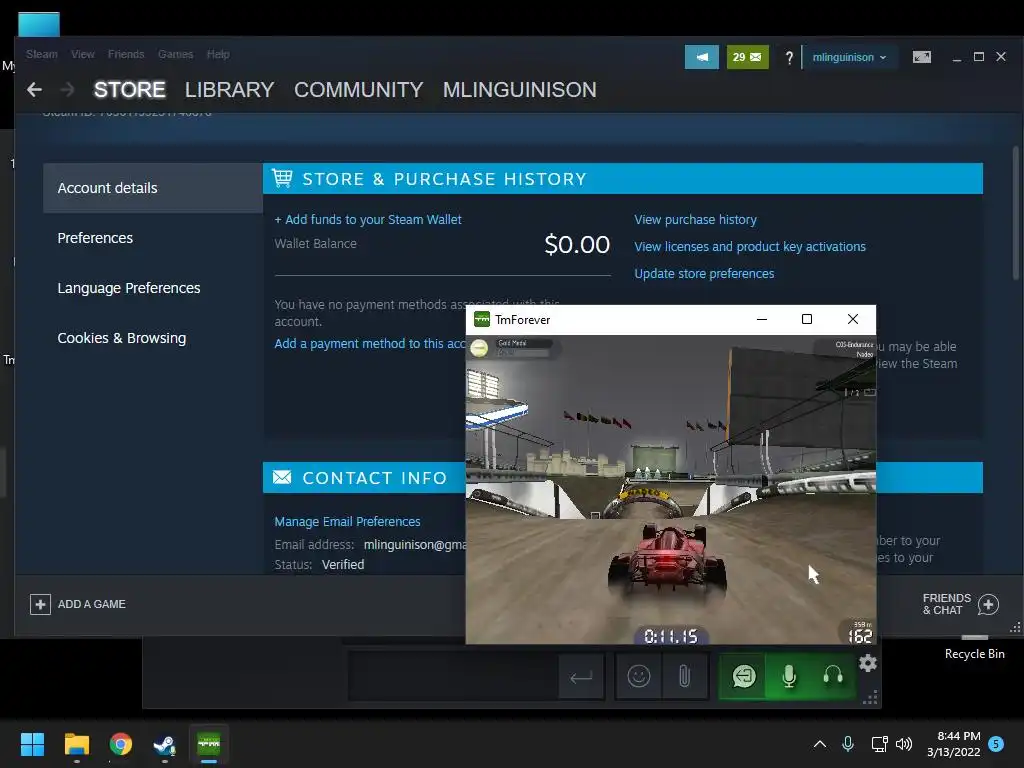Open the View menu
The height and width of the screenshot is (768, 1024).
(83, 54)
